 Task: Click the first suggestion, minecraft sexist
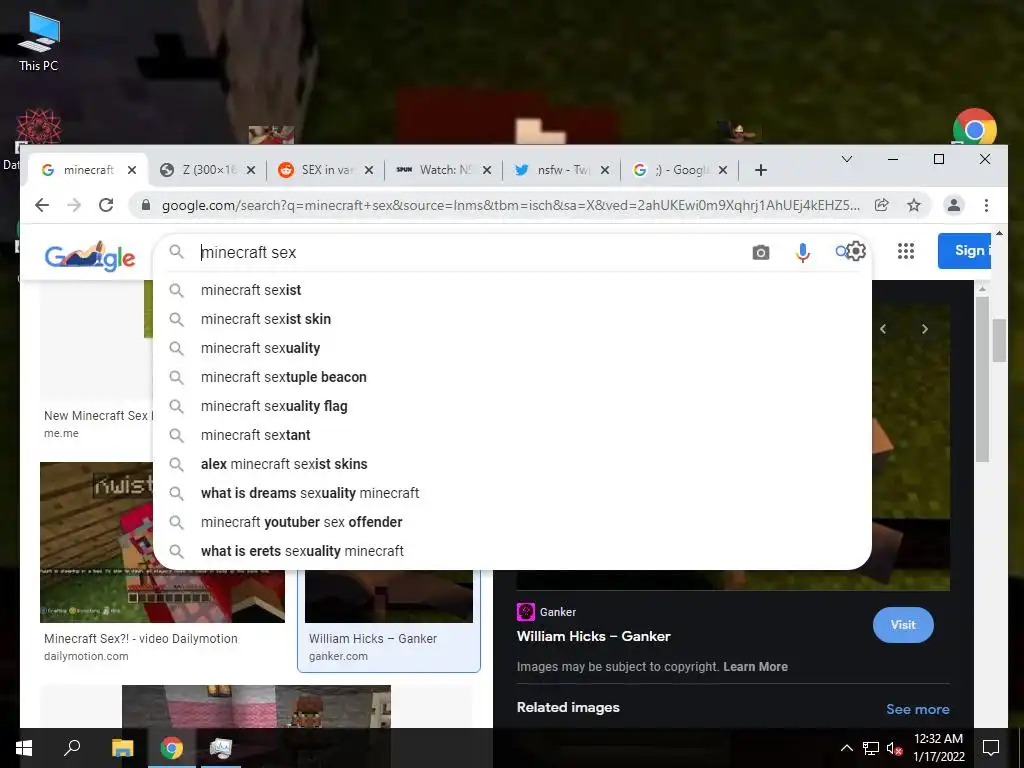(x=512, y=290)
